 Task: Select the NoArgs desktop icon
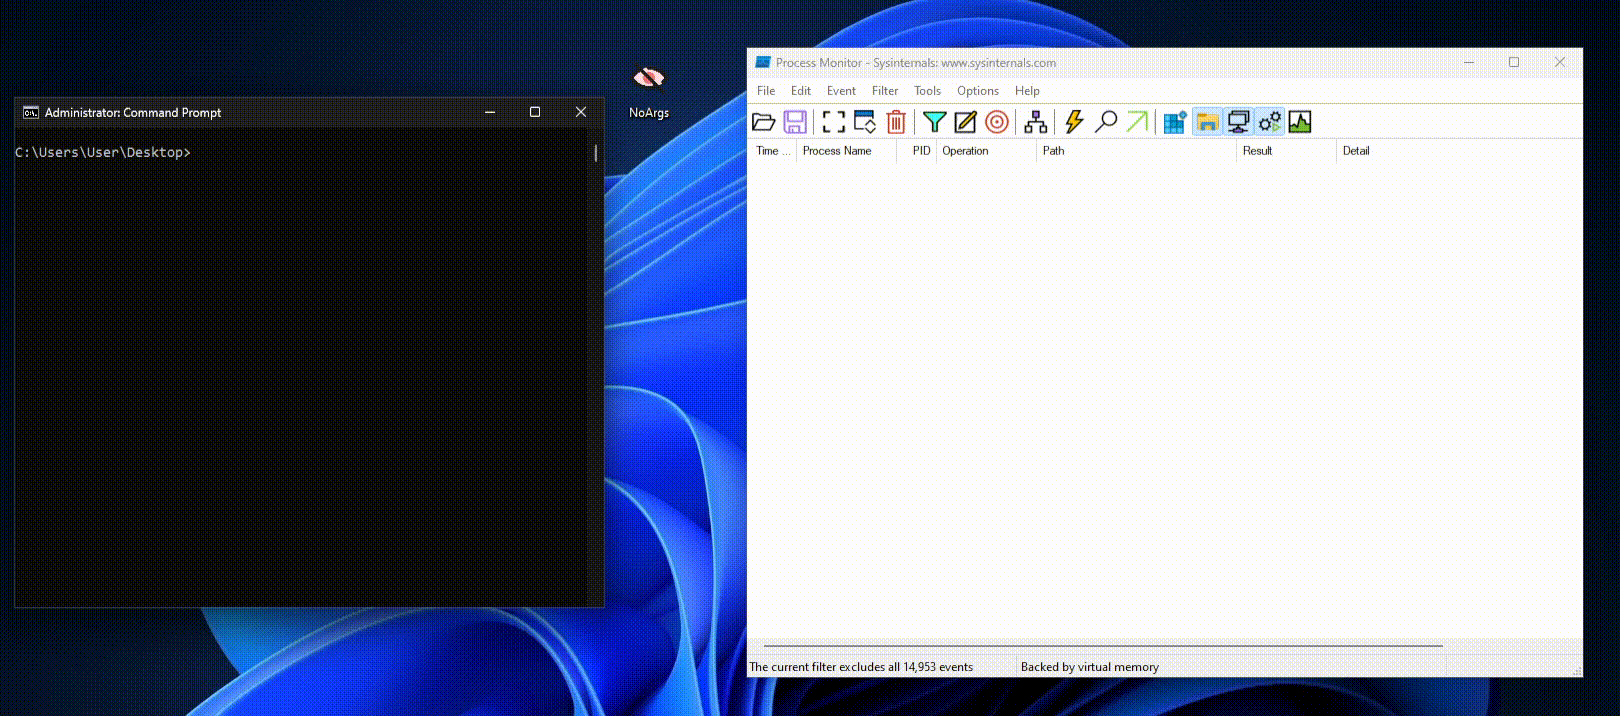click(649, 91)
